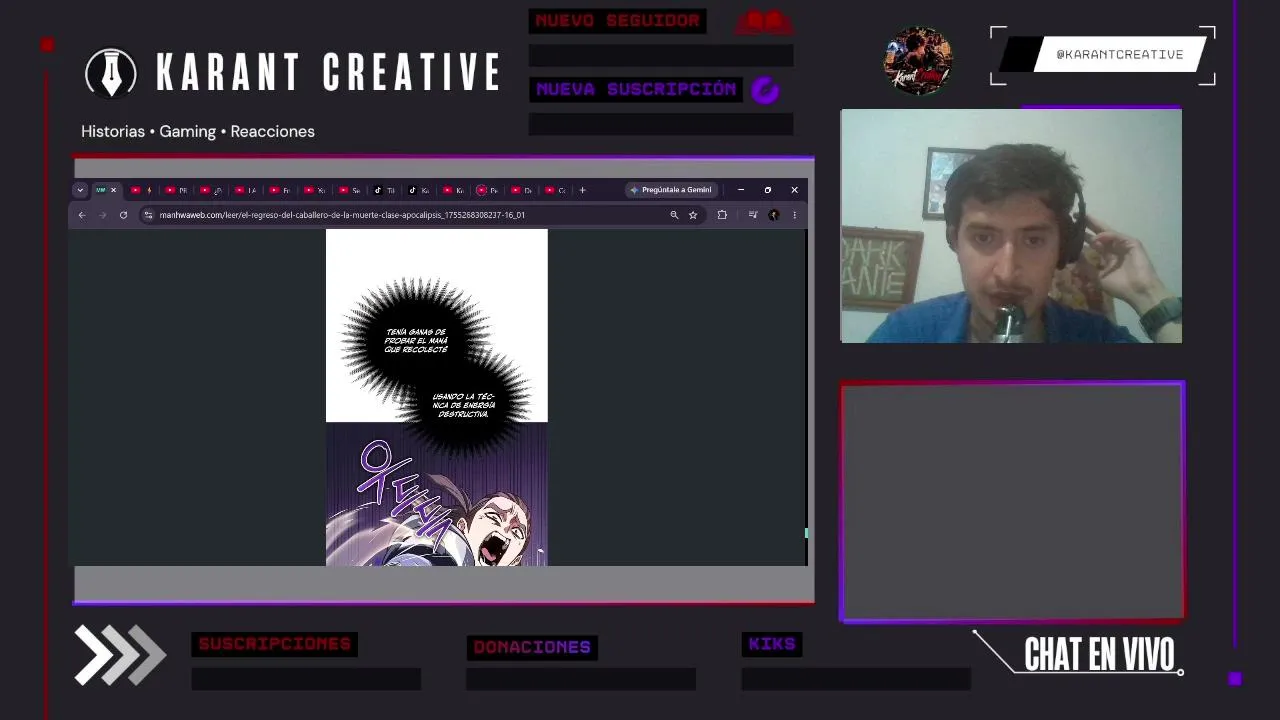Open the Chrome profile avatar
Viewport: 1280px width, 720px height.
coord(773,215)
